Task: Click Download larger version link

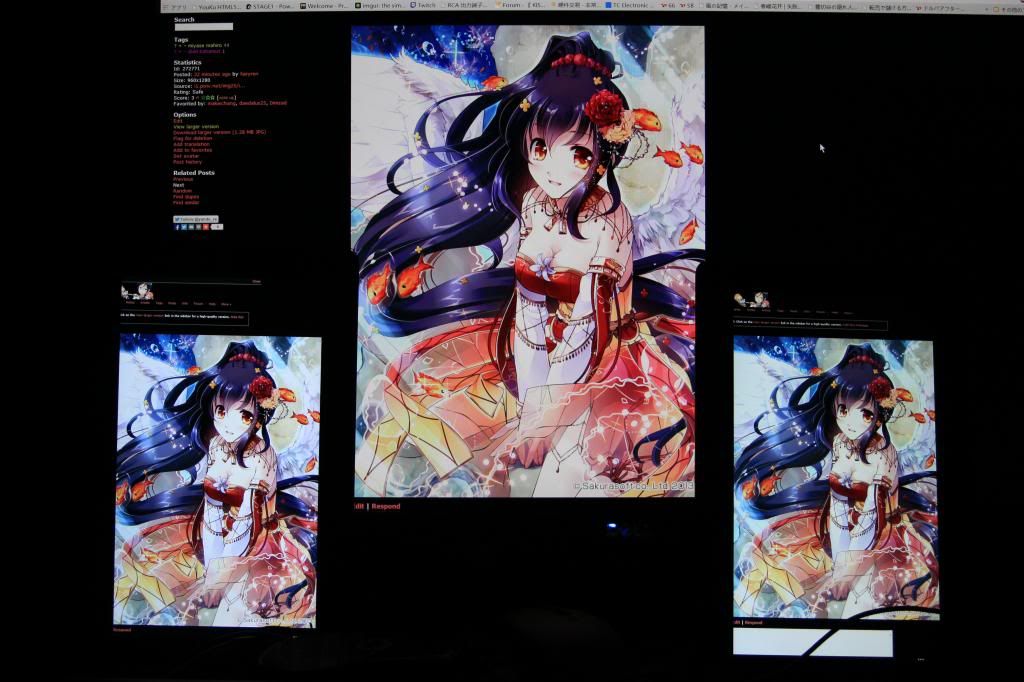Action: 219,133
